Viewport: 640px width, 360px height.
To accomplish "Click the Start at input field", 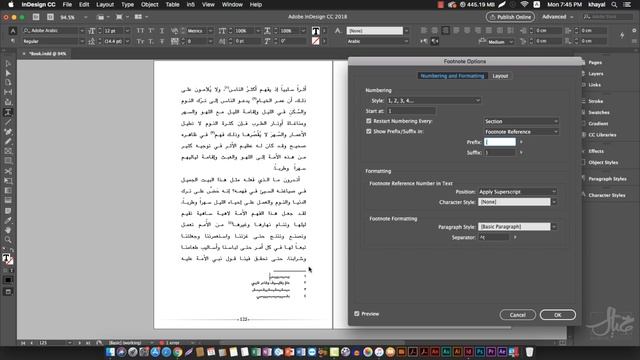I will [411, 111].
